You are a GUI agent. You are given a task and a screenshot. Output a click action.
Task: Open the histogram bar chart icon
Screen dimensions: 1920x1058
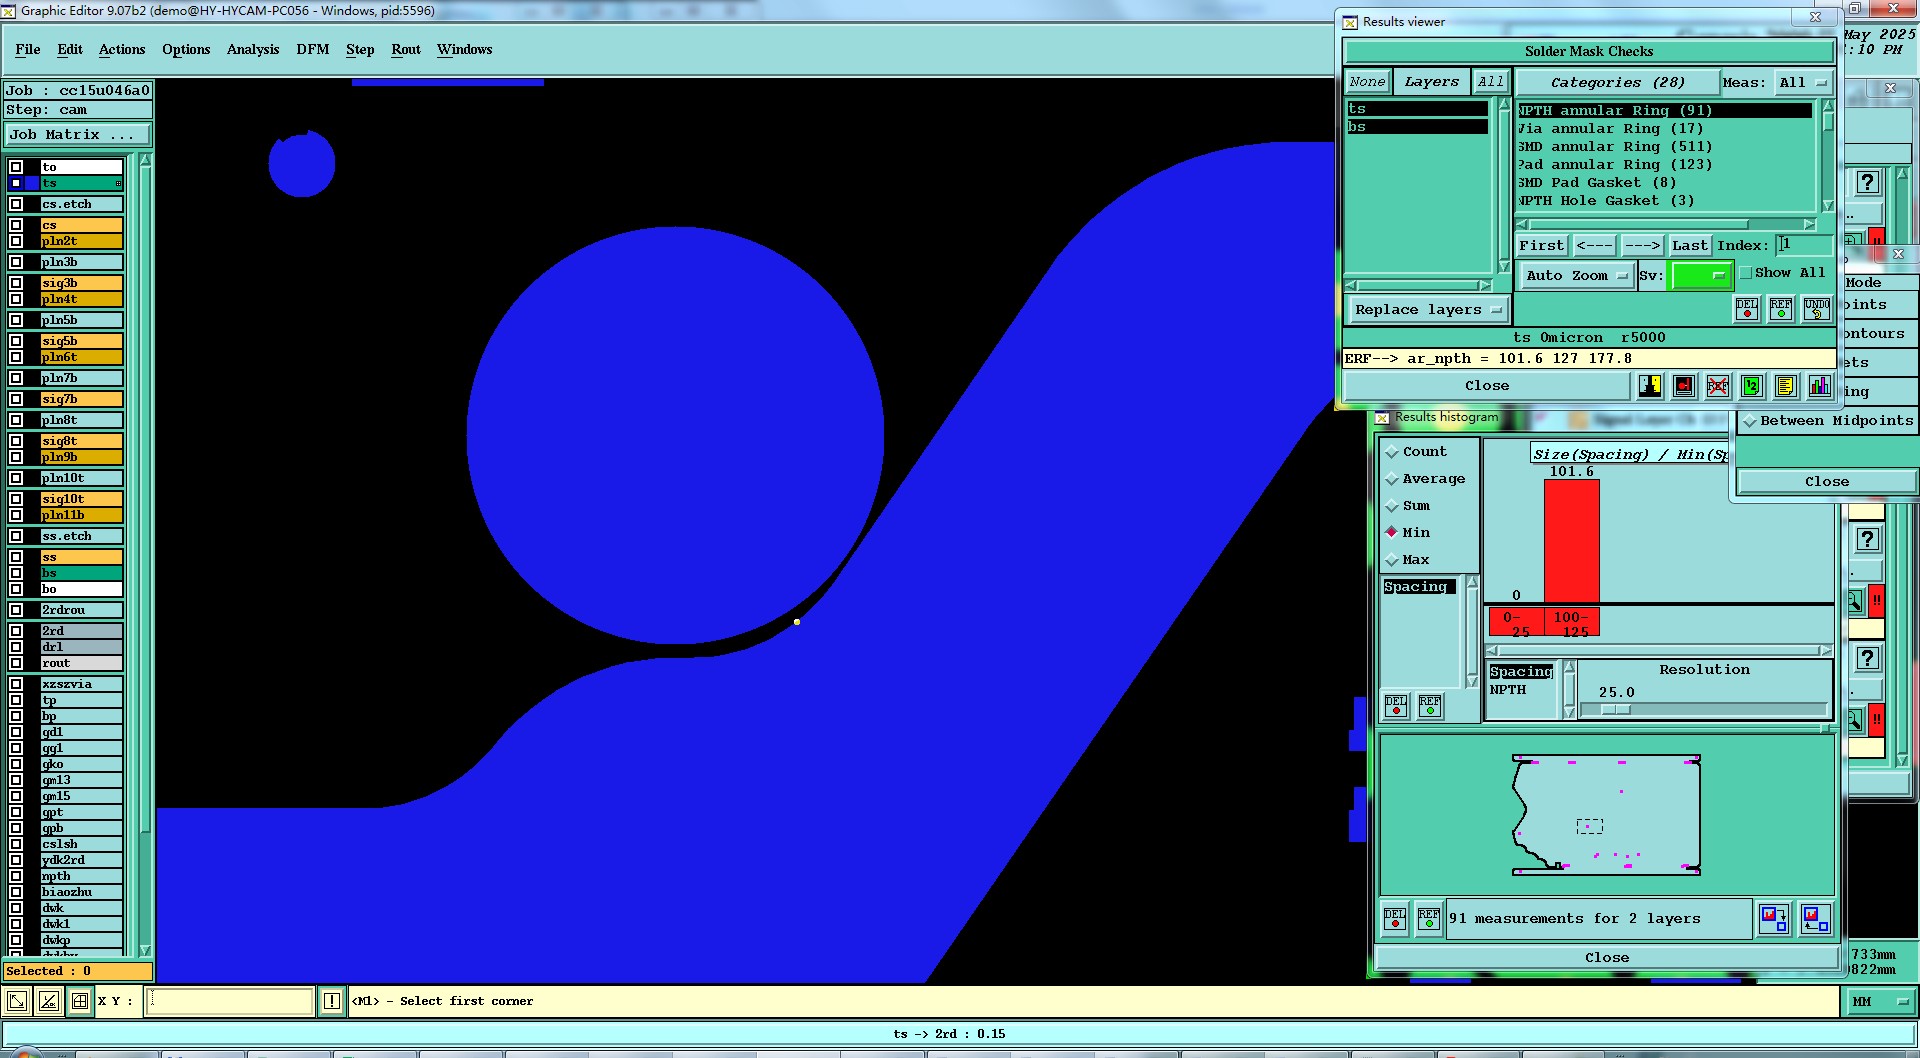[x=1820, y=386]
